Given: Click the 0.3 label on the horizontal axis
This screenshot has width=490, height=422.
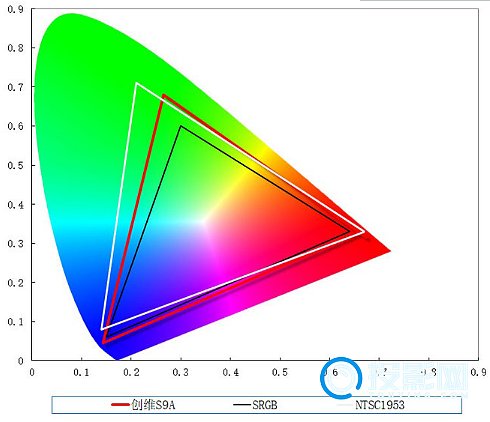Looking at the screenshot, I should (181, 372).
